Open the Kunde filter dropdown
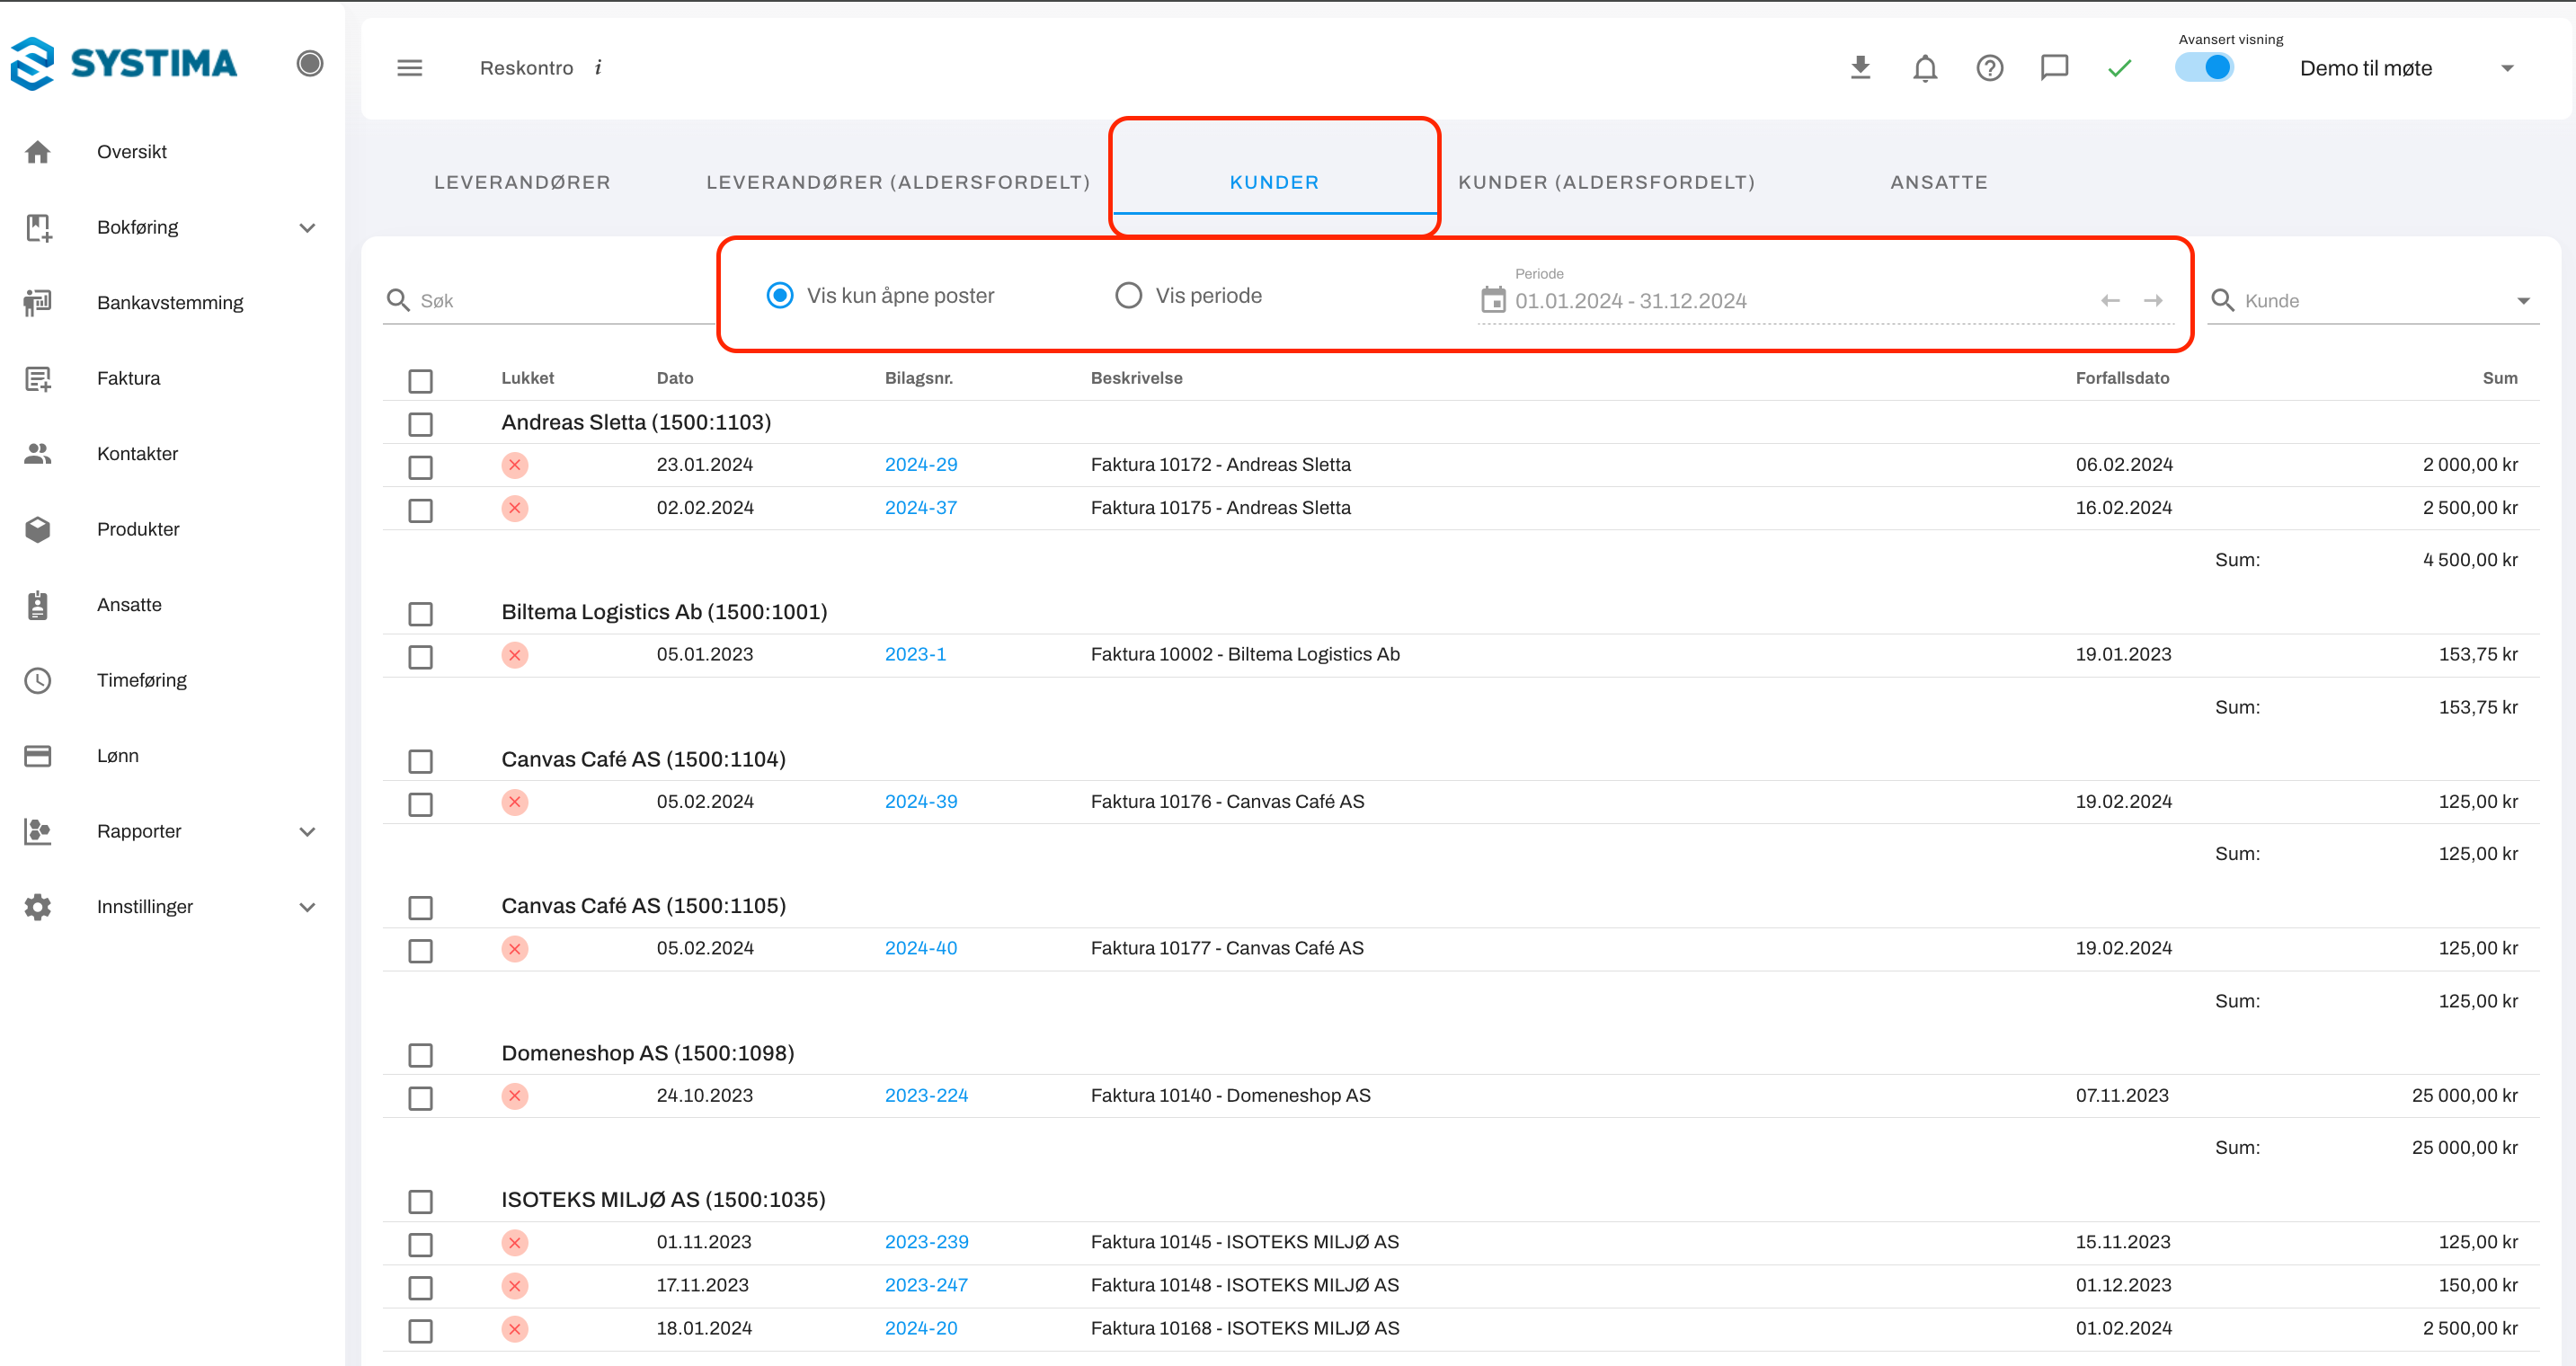2576x1366 pixels. (2523, 301)
